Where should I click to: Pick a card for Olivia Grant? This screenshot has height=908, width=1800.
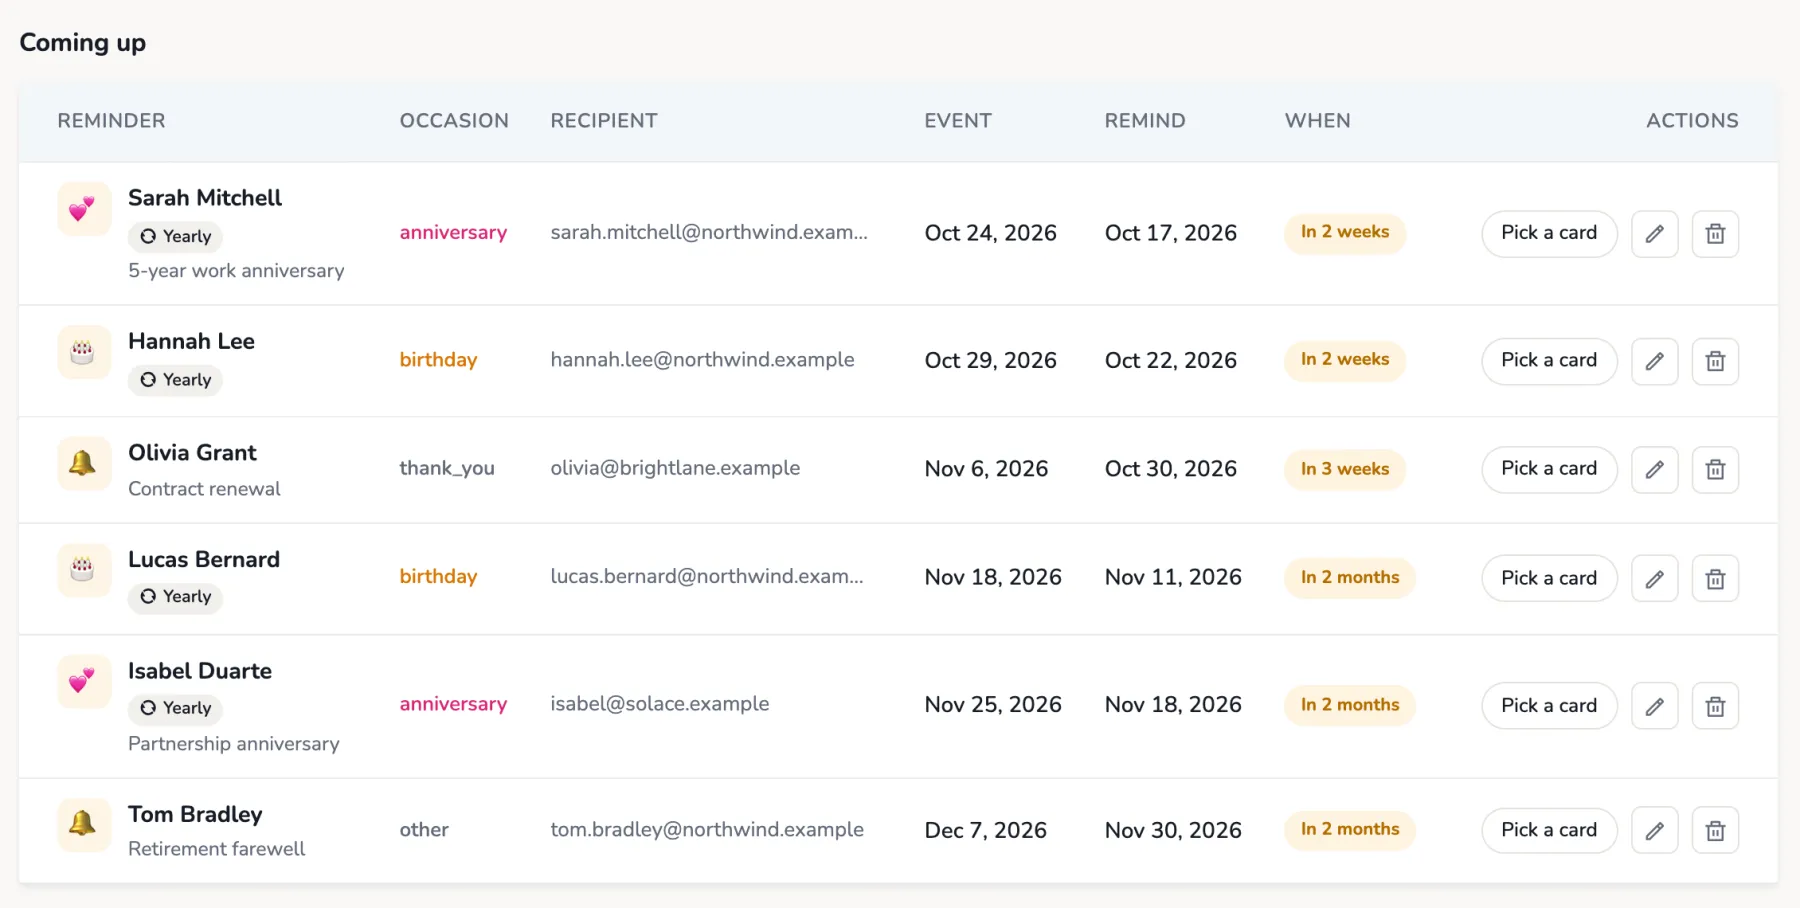pos(1549,469)
